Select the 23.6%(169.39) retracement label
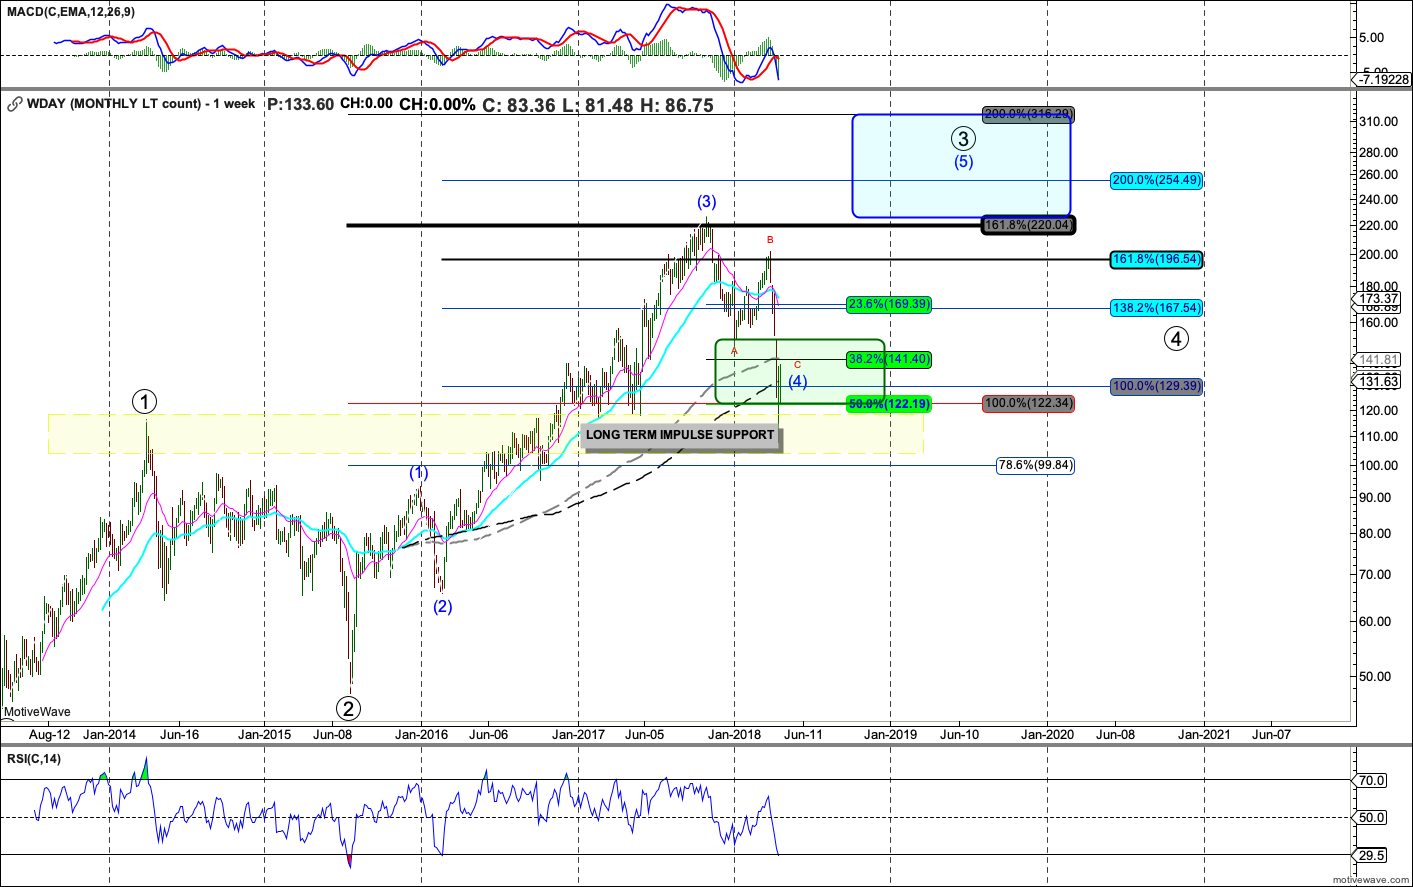Viewport: 1413px width, 887px height. click(889, 304)
